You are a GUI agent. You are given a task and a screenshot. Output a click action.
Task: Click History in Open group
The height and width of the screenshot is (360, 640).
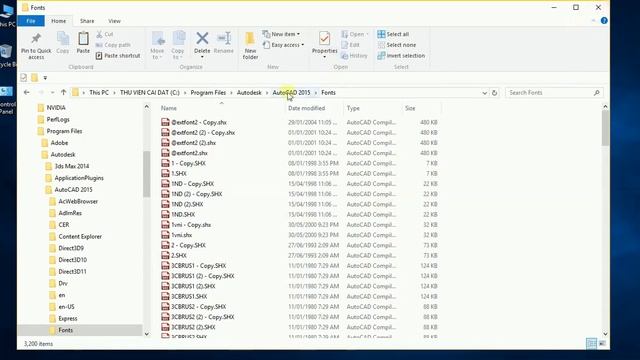point(354,56)
